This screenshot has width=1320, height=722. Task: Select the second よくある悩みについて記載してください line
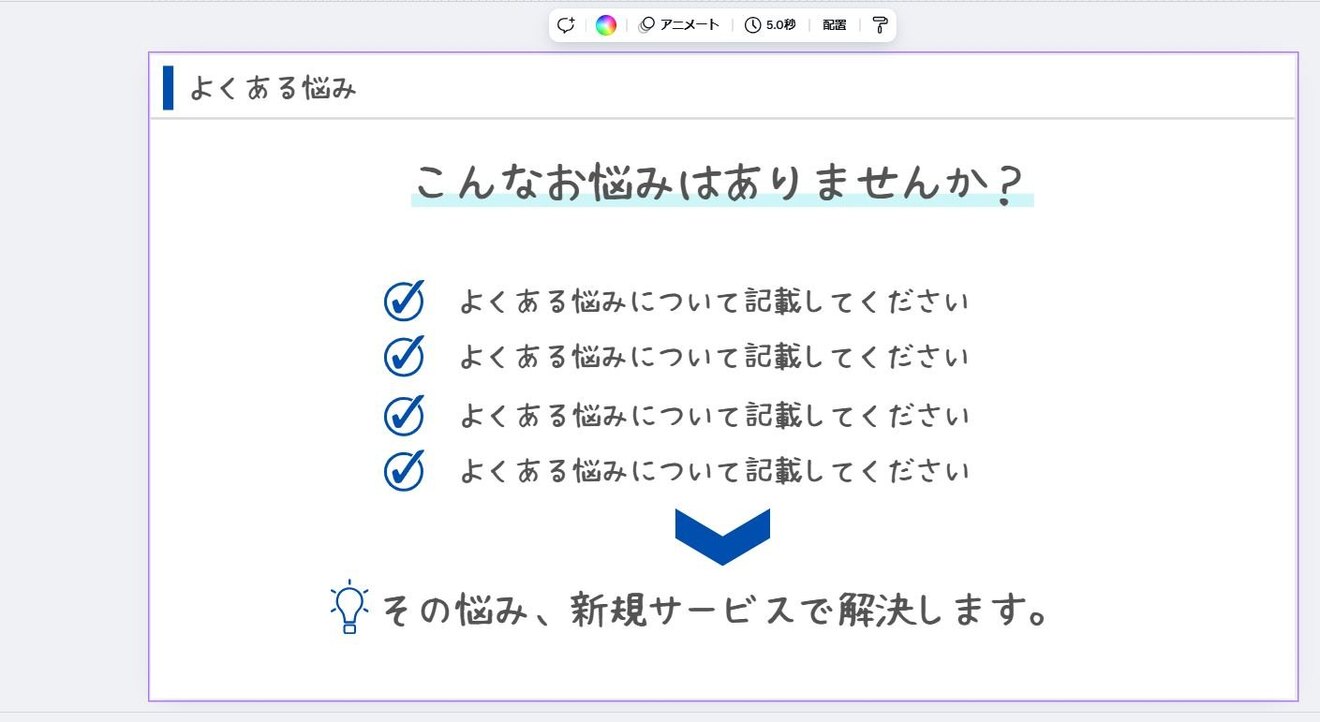(x=714, y=356)
